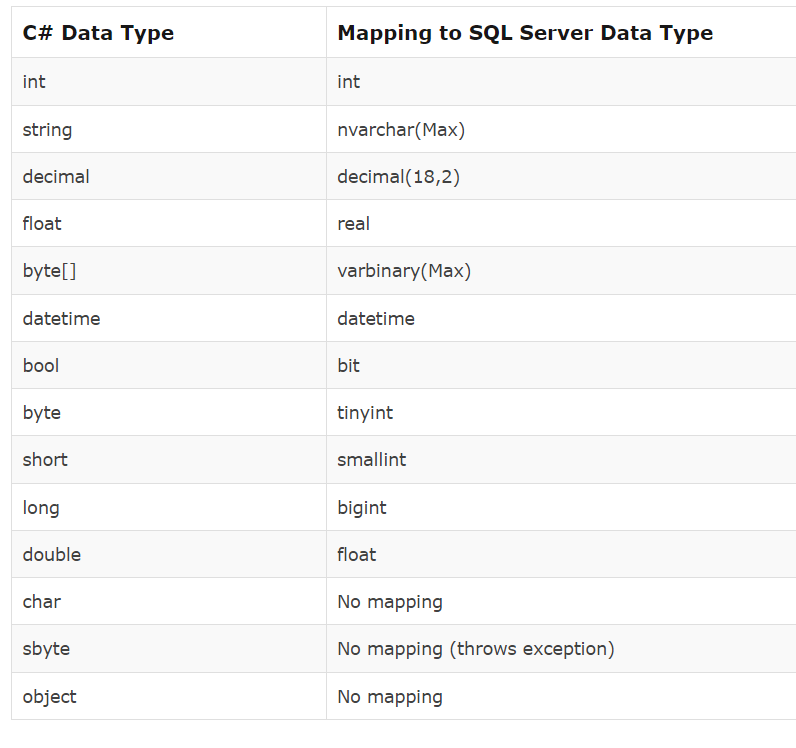Select the 'string' cell in first column
Image resolution: width=796 pixels, height=748 pixels.
pyautogui.click(x=169, y=129)
